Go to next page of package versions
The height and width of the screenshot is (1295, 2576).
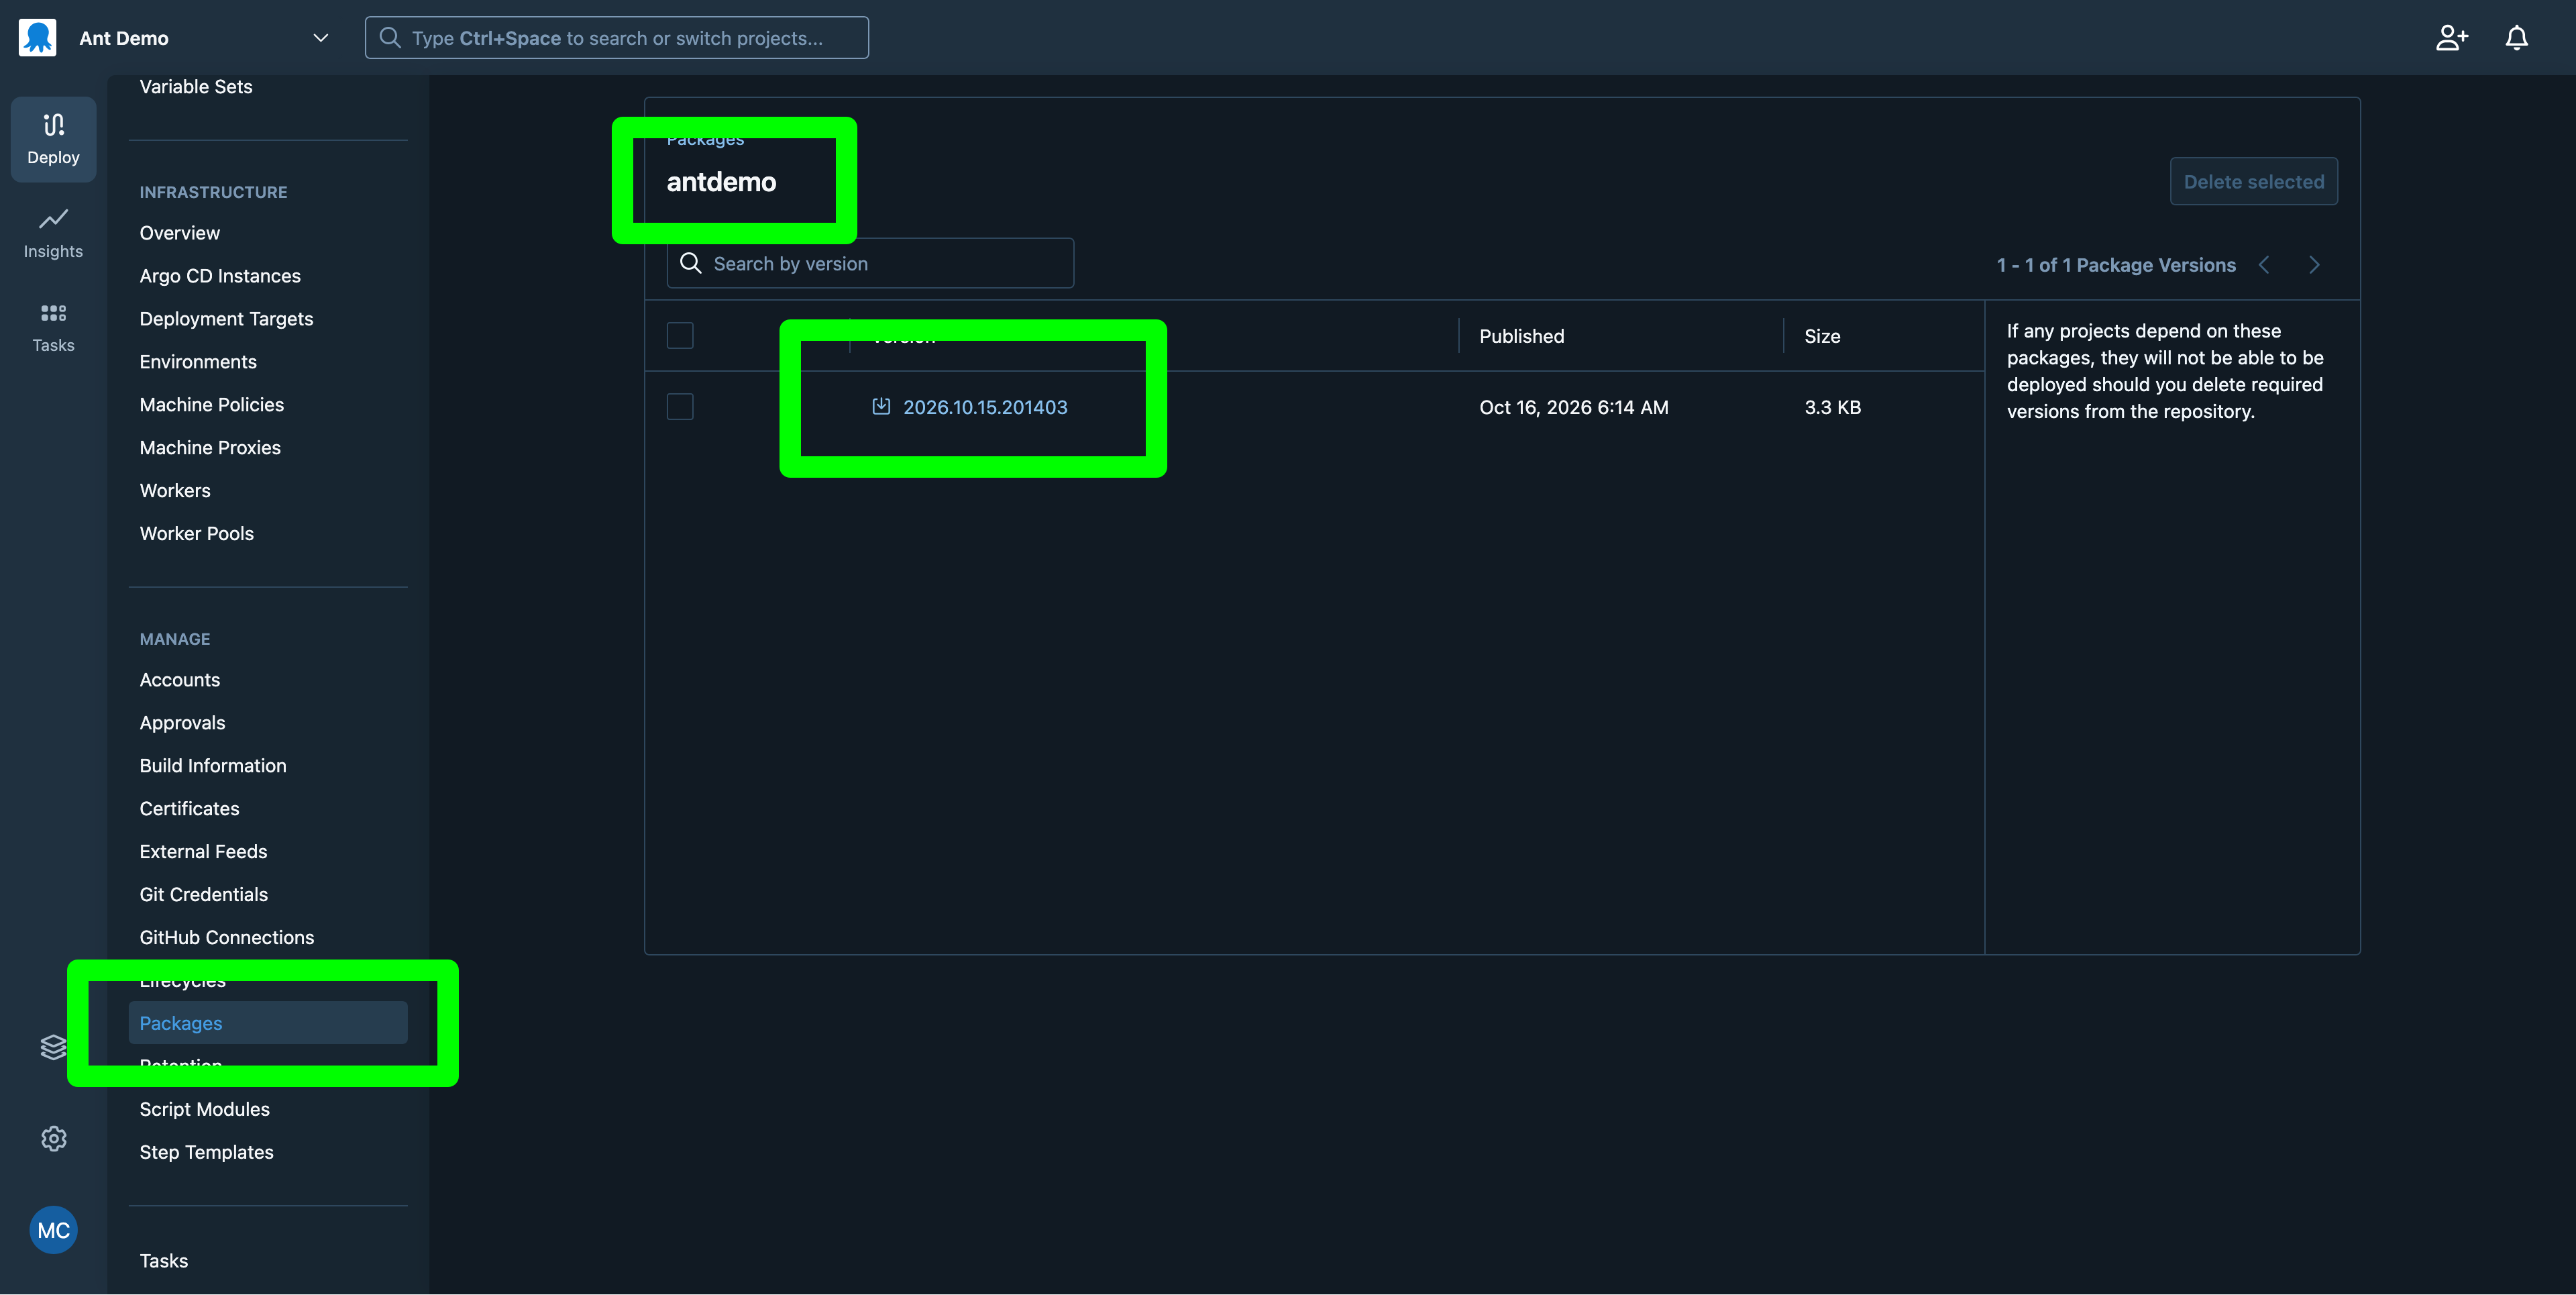tap(2314, 265)
